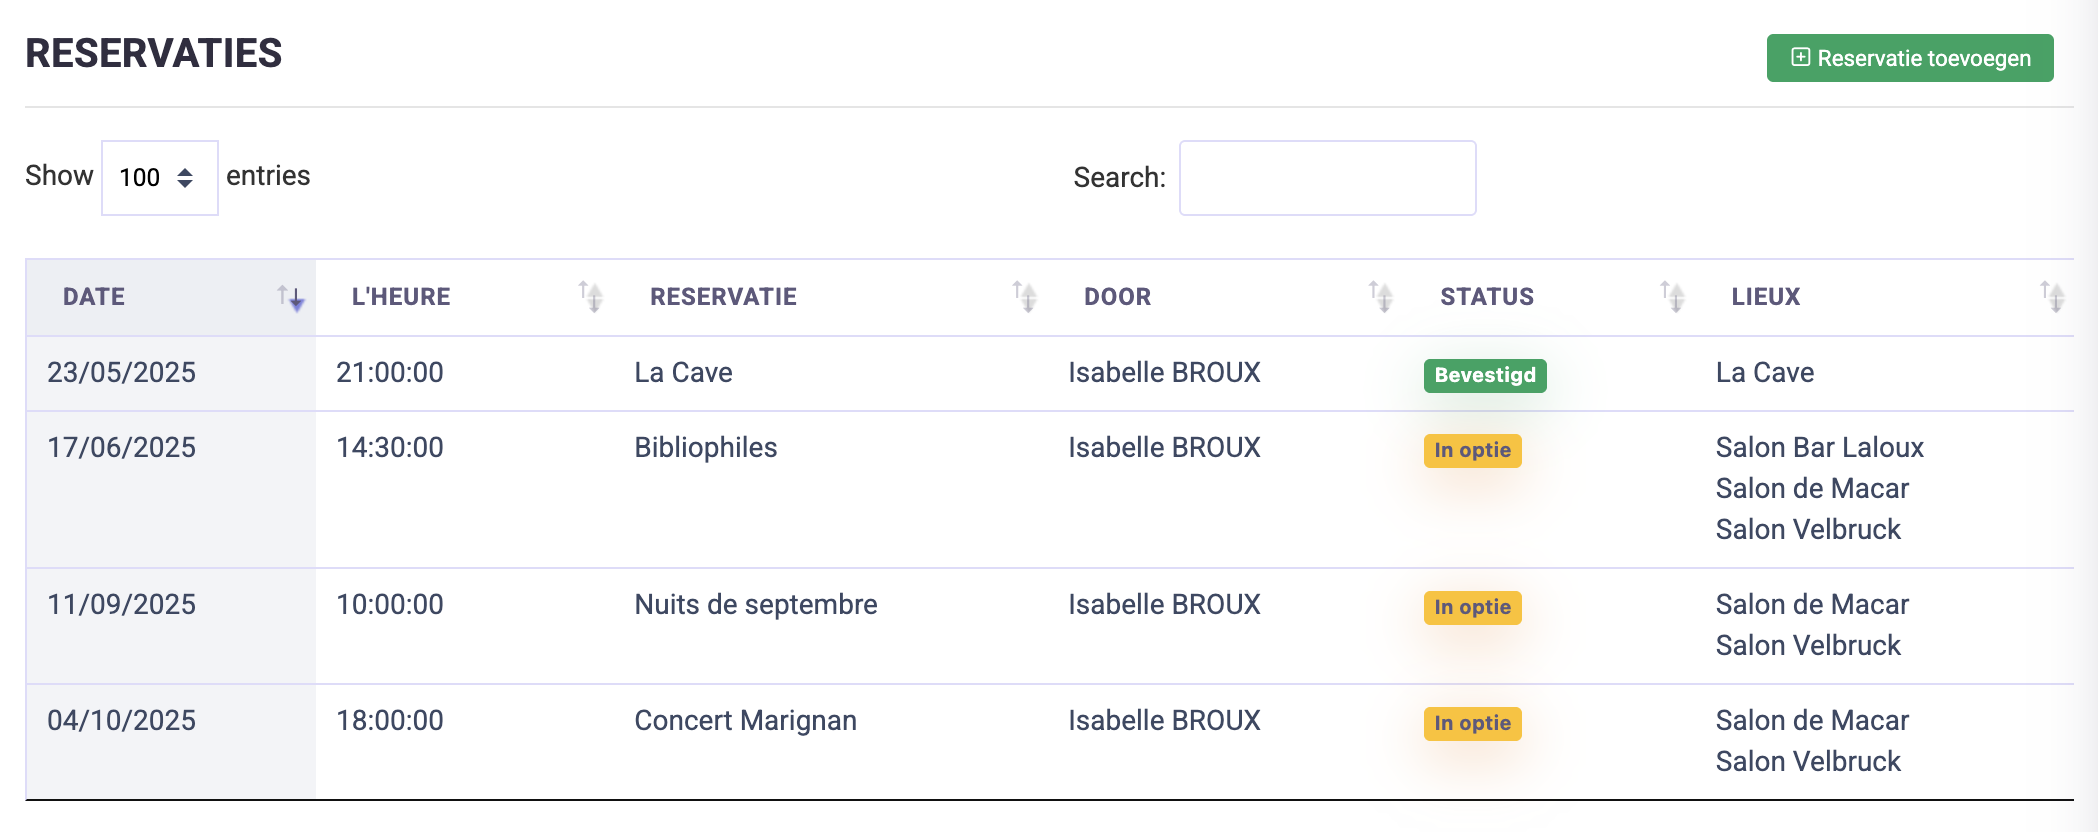The width and height of the screenshot is (2098, 832).
Task: Open the Show entries count dropdown
Action: (159, 178)
